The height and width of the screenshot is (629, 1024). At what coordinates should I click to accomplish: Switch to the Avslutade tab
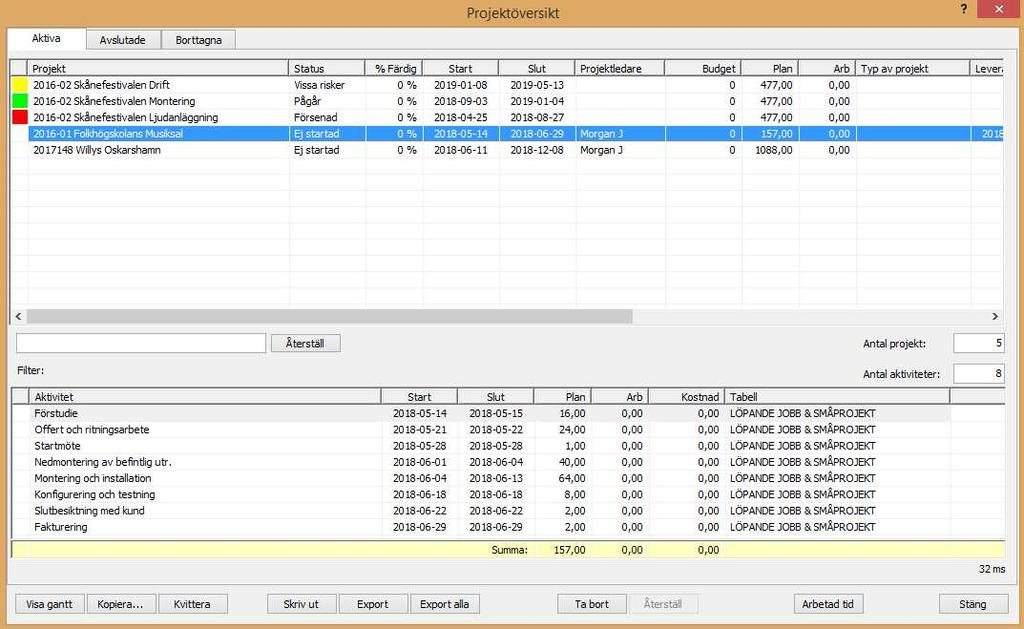tap(123, 40)
